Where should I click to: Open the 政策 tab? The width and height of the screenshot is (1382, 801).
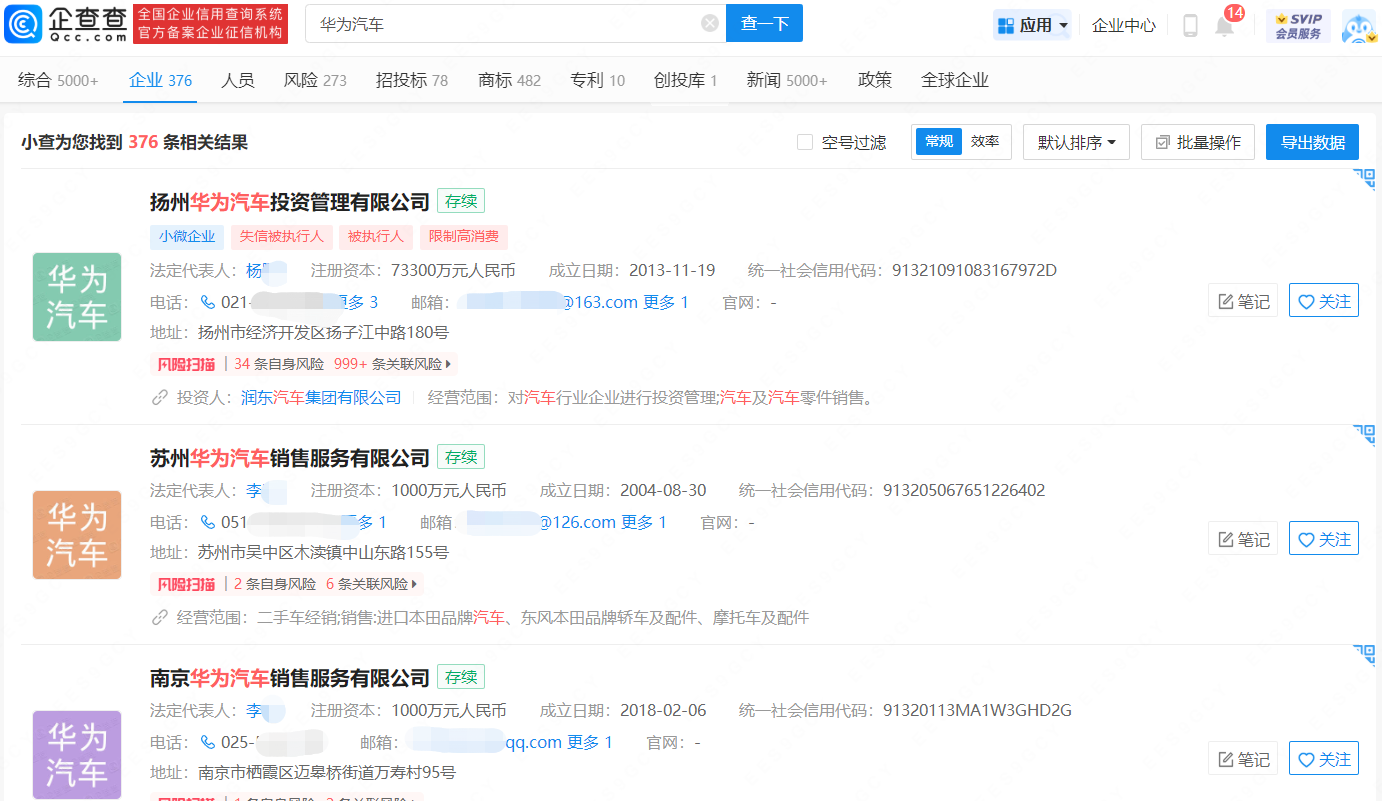point(875,80)
